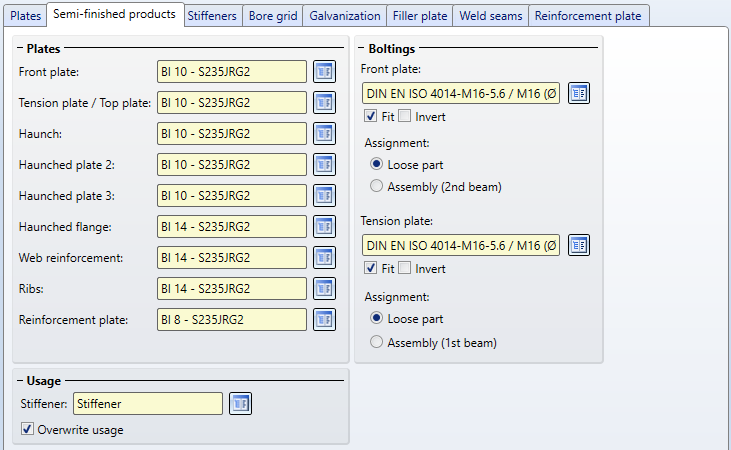Open the Weld seams tab
This screenshot has height=450, width=731.
492,16
